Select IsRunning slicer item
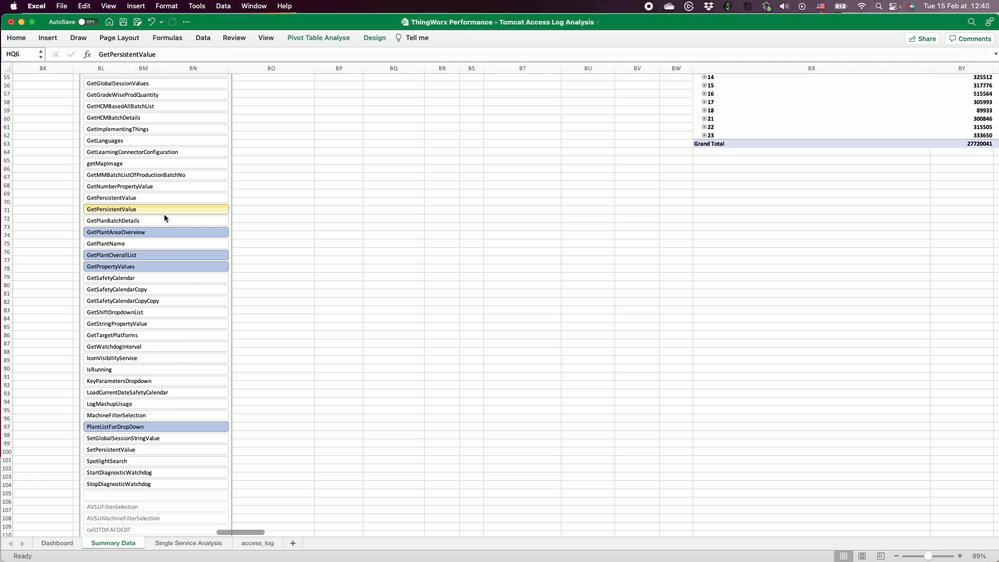 156,370
